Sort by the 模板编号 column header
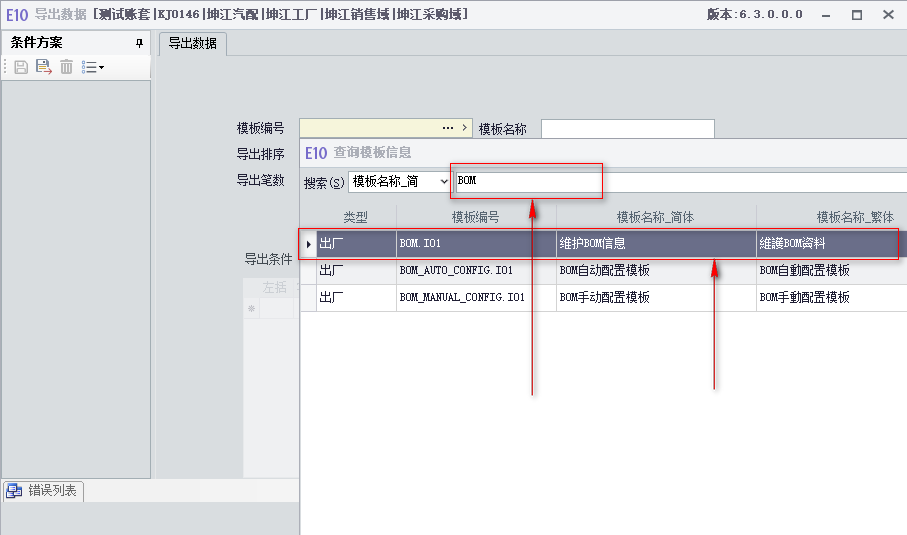Image resolution: width=907 pixels, height=535 pixels. coord(475,217)
